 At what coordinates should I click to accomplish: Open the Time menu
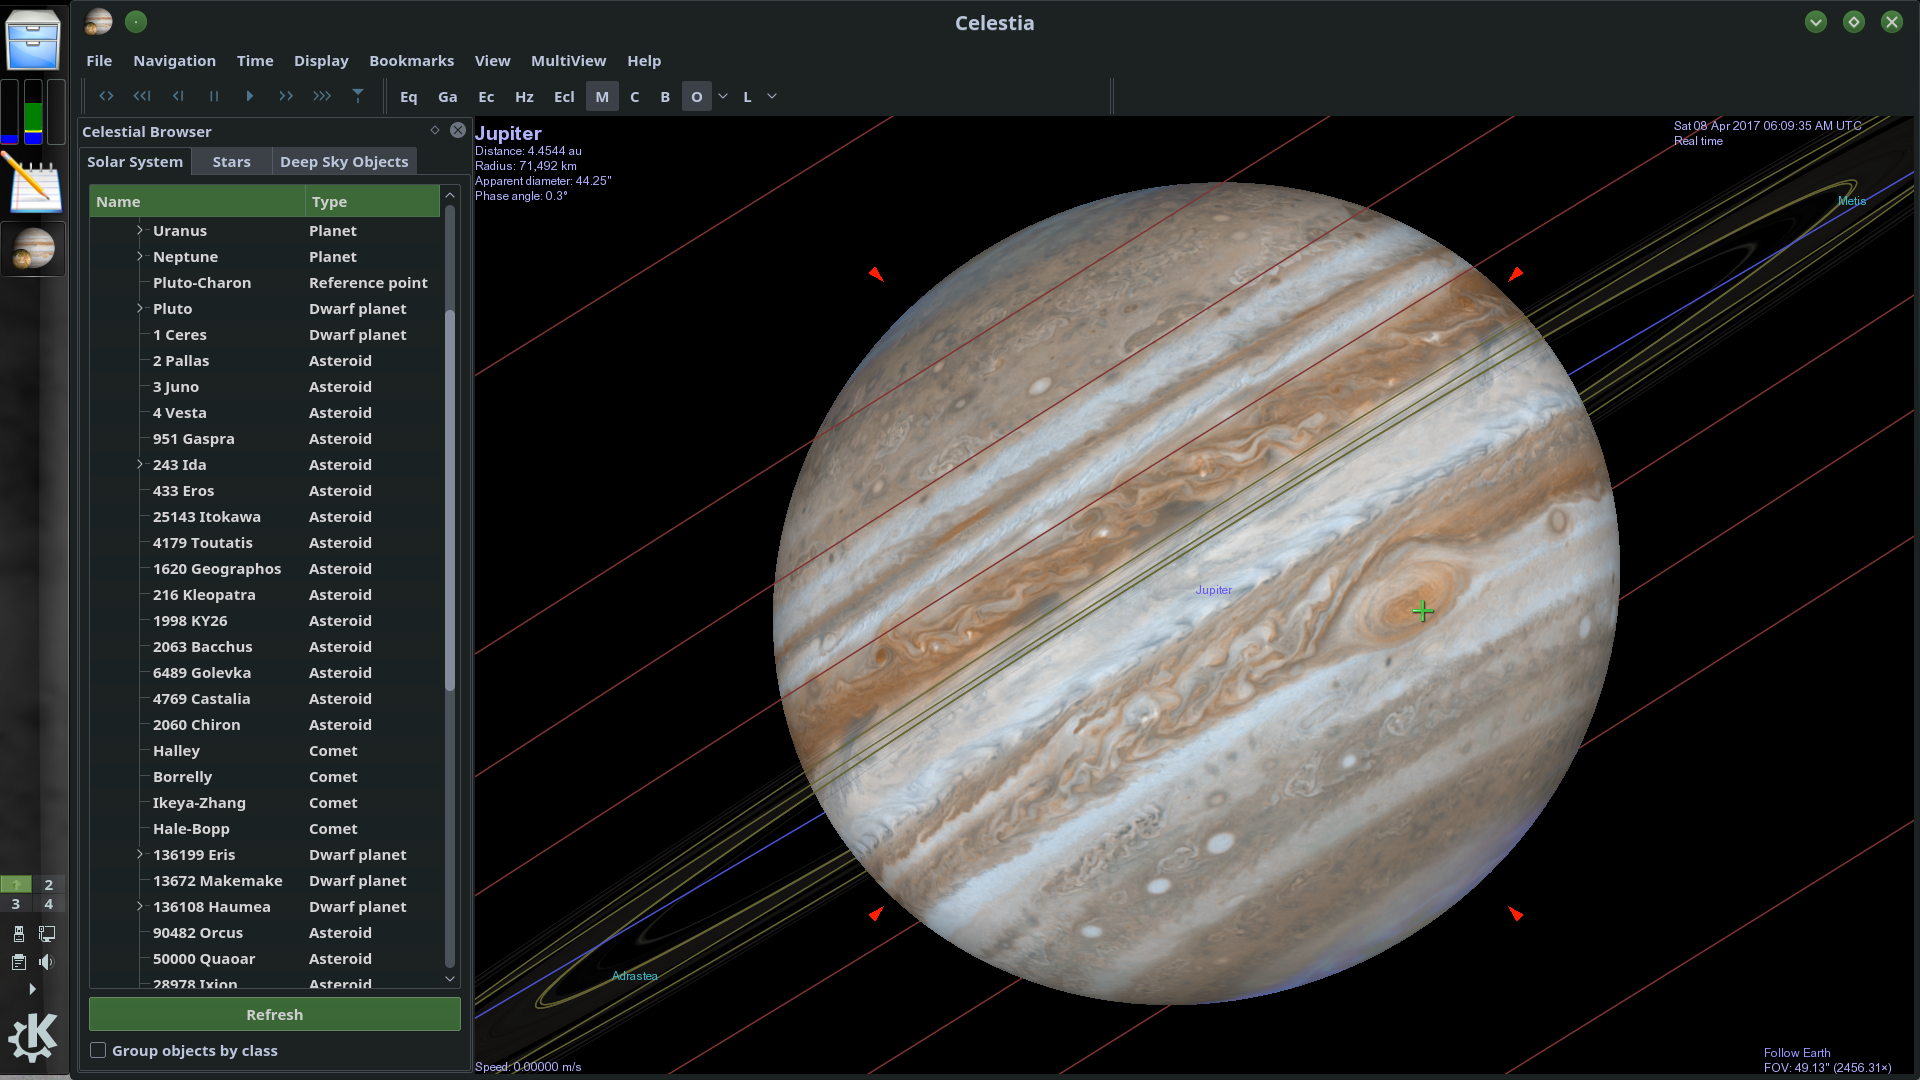click(255, 61)
